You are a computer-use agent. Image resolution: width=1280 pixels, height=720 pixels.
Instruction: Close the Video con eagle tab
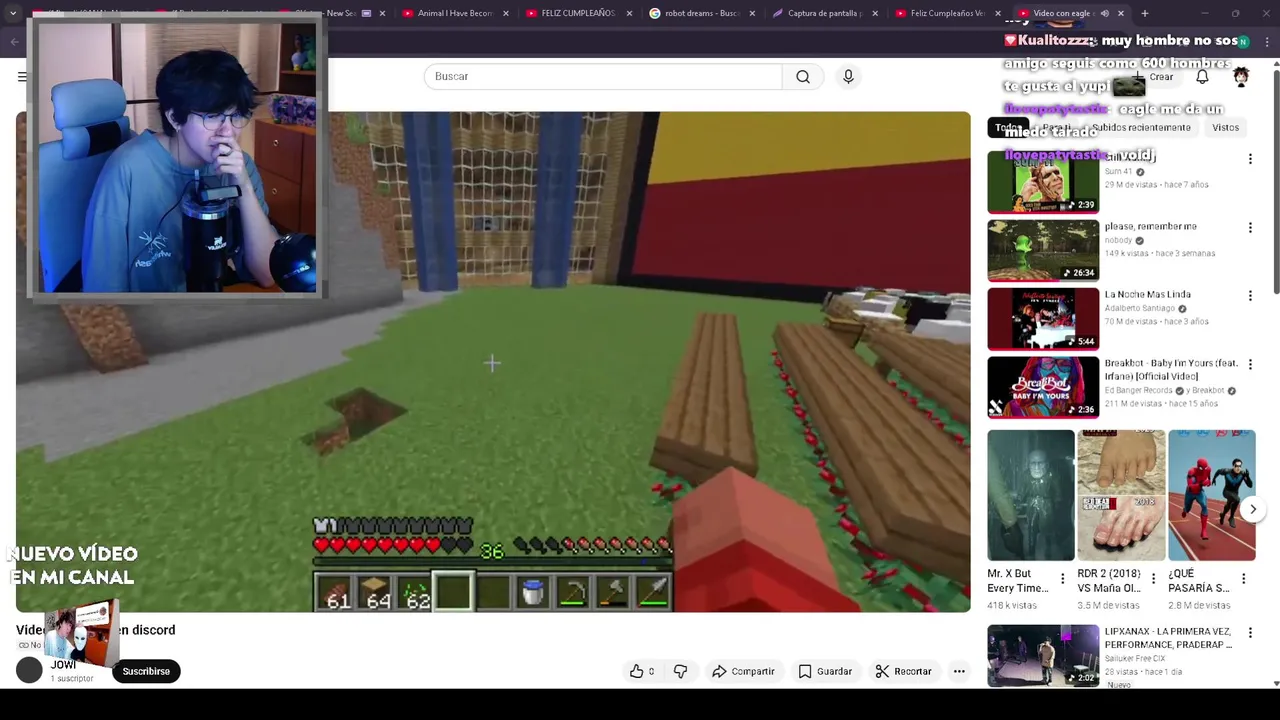(x=1120, y=13)
